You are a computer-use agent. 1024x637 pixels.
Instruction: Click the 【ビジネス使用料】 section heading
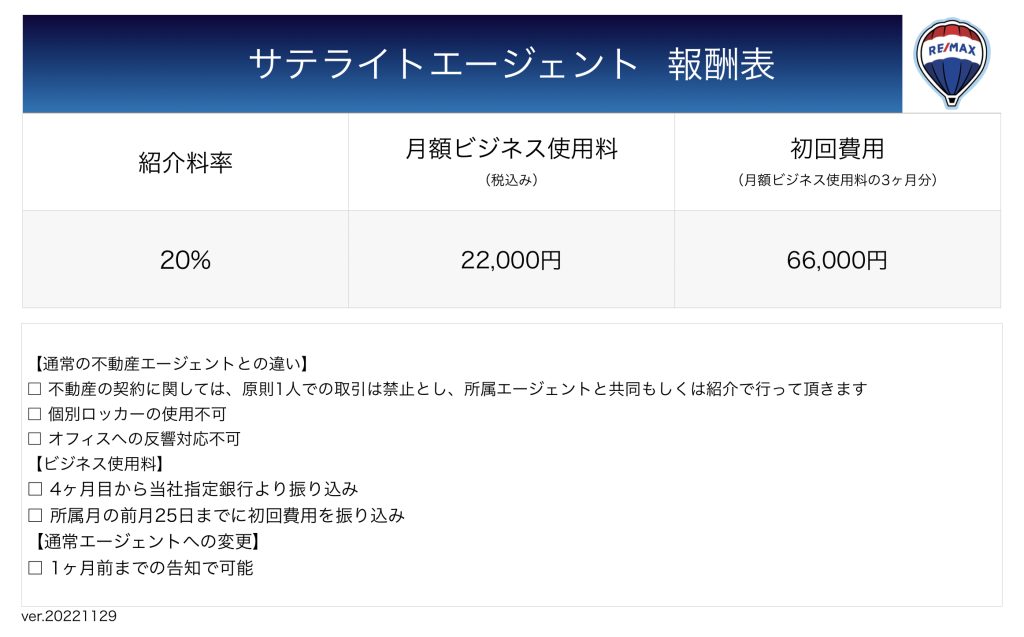tap(97, 464)
